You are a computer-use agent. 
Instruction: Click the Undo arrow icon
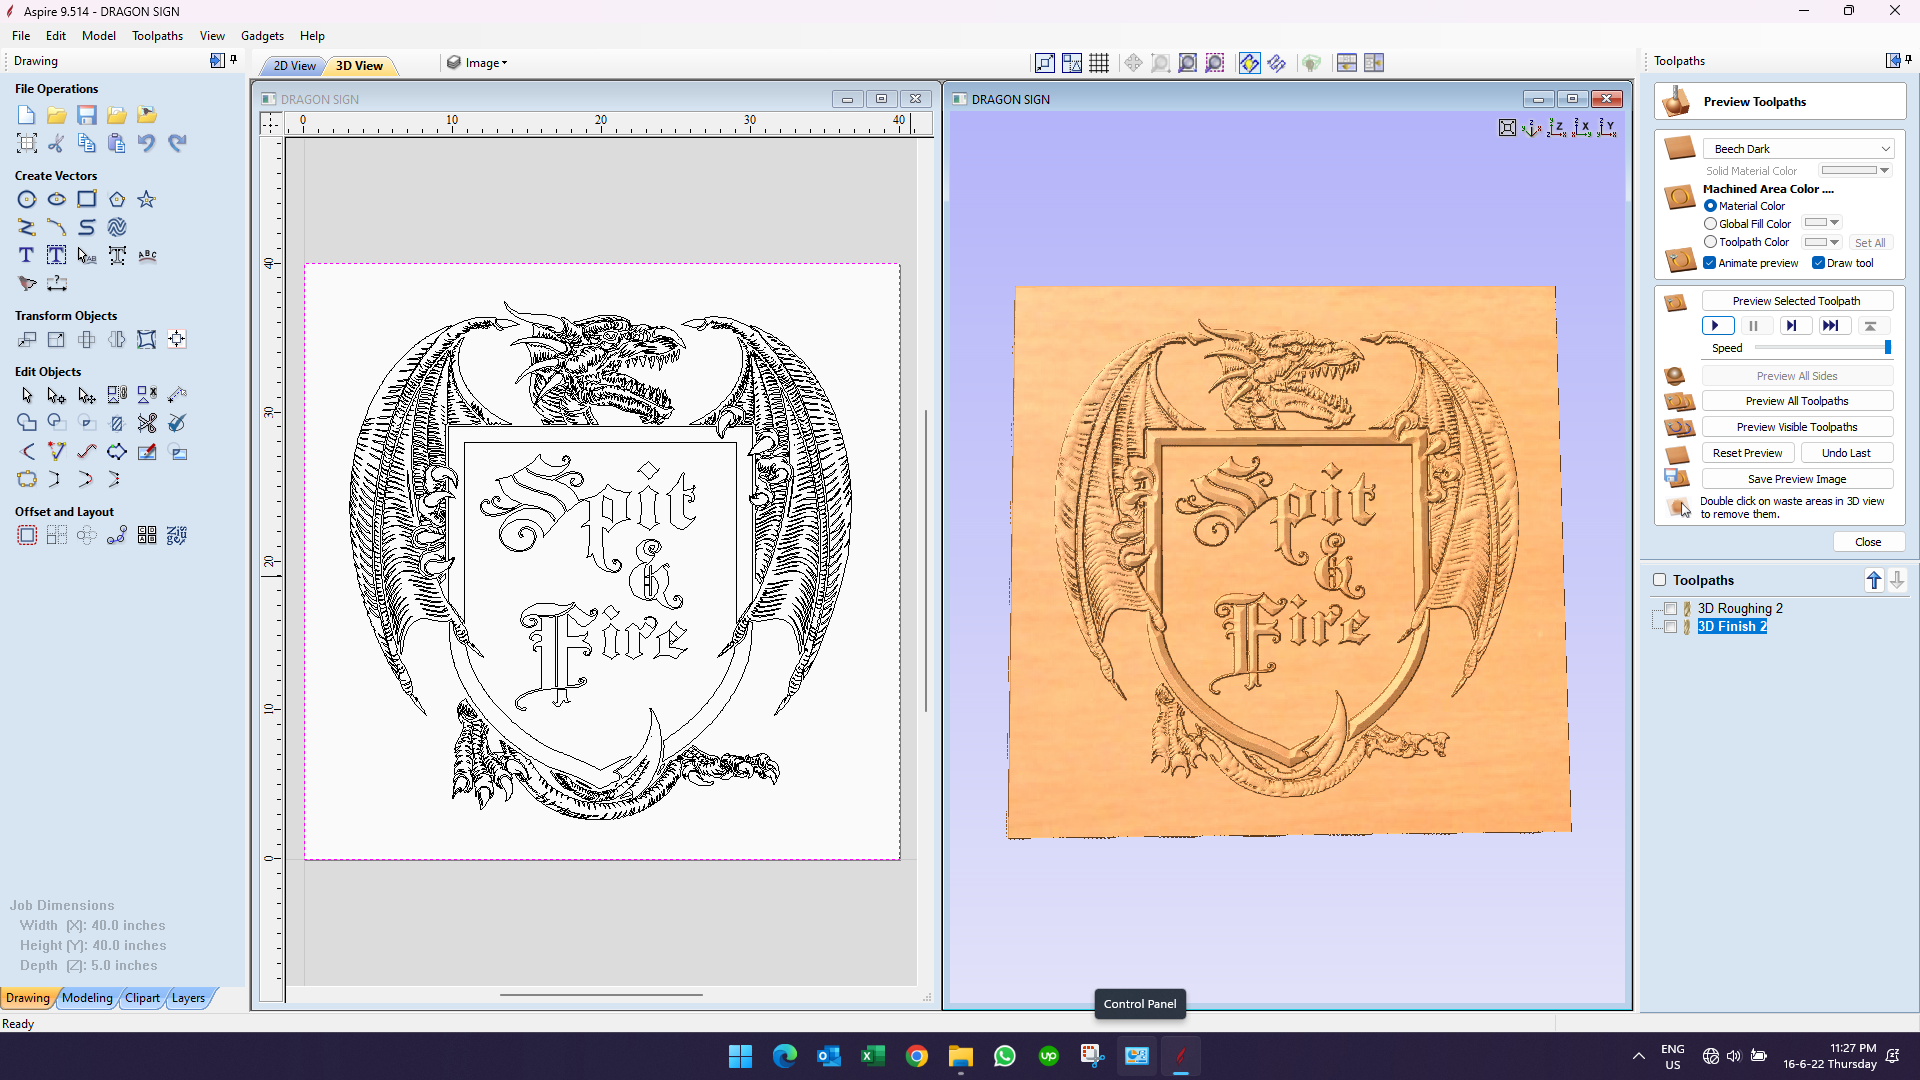pyautogui.click(x=147, y=143)
